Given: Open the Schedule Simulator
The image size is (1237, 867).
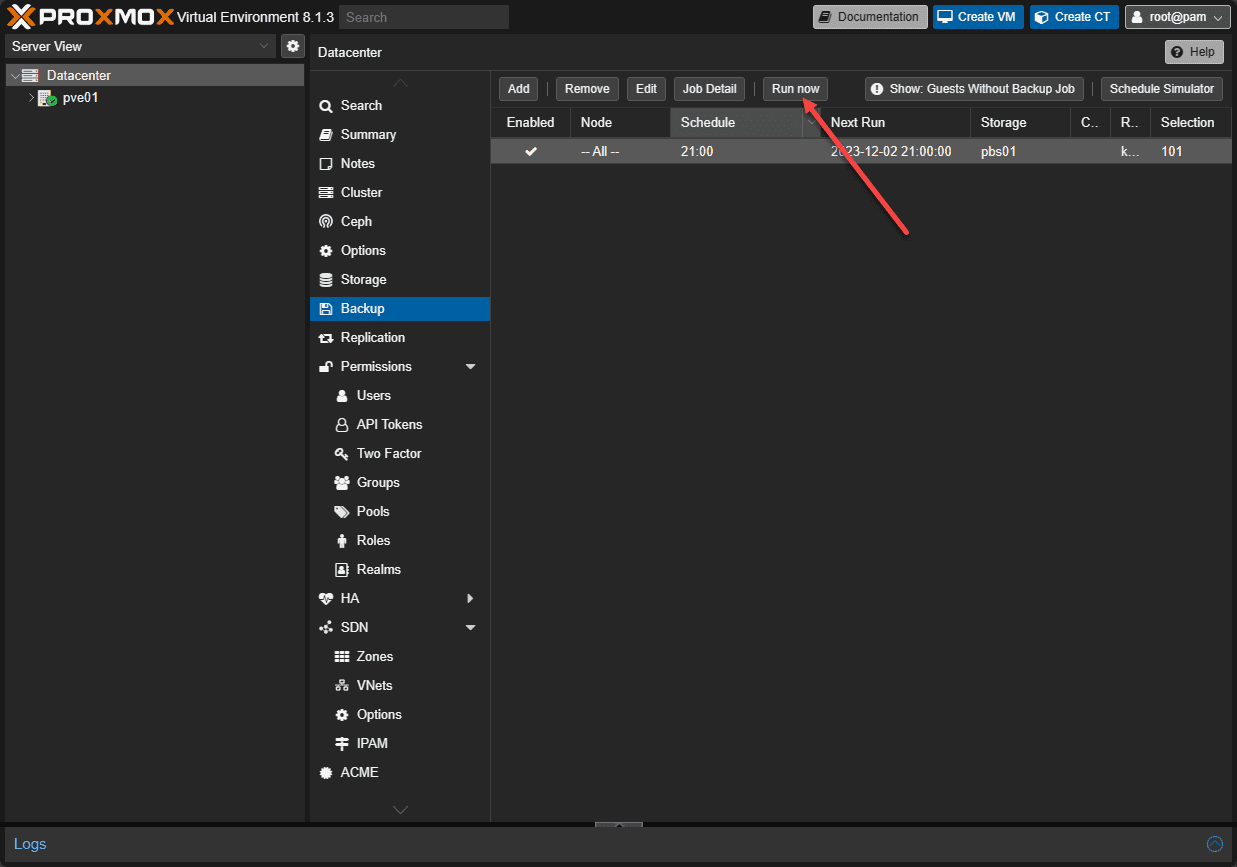Looking at the screenshot, I should pyautogui.click(x=1161, y=89).
